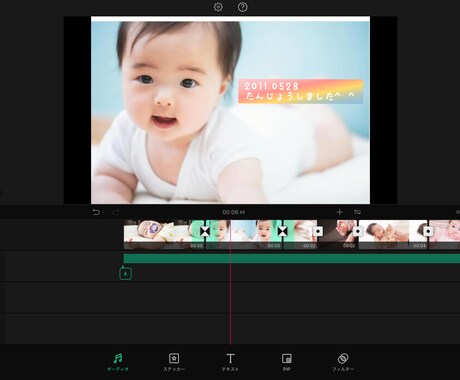Open the Text (テキスト) tool
Viewport: 460px width, 380px height.
[230, 362]
